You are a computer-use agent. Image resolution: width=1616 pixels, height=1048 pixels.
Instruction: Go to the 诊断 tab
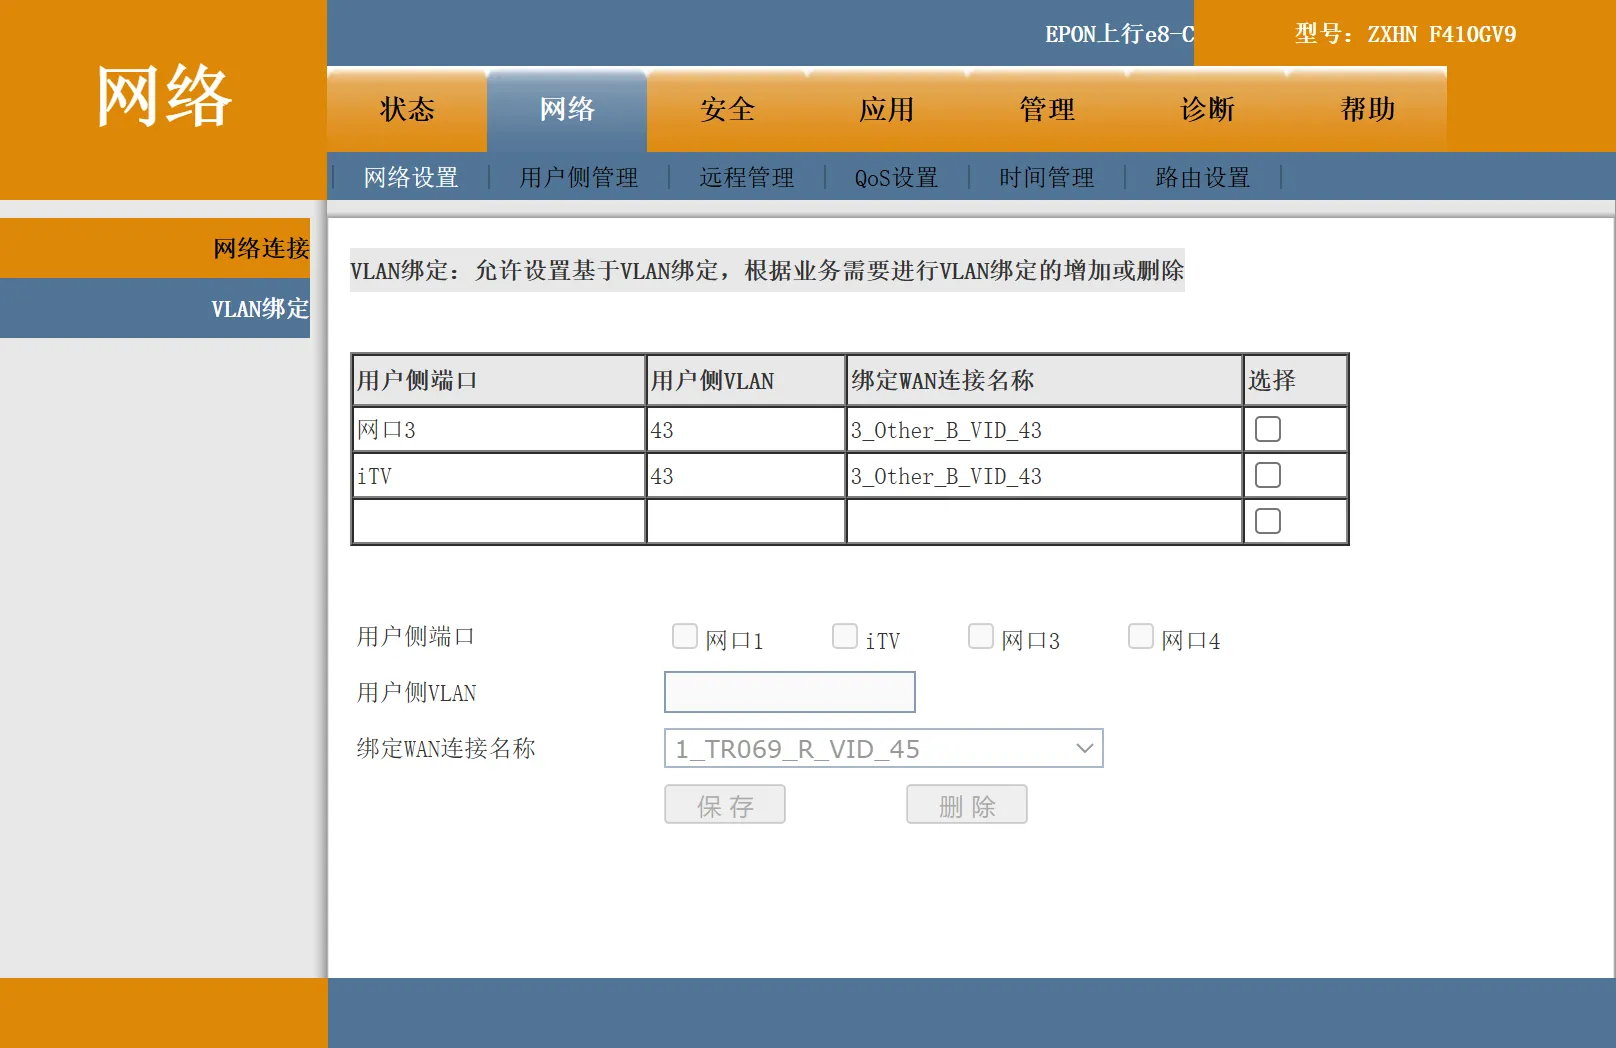coord(1206,110)
